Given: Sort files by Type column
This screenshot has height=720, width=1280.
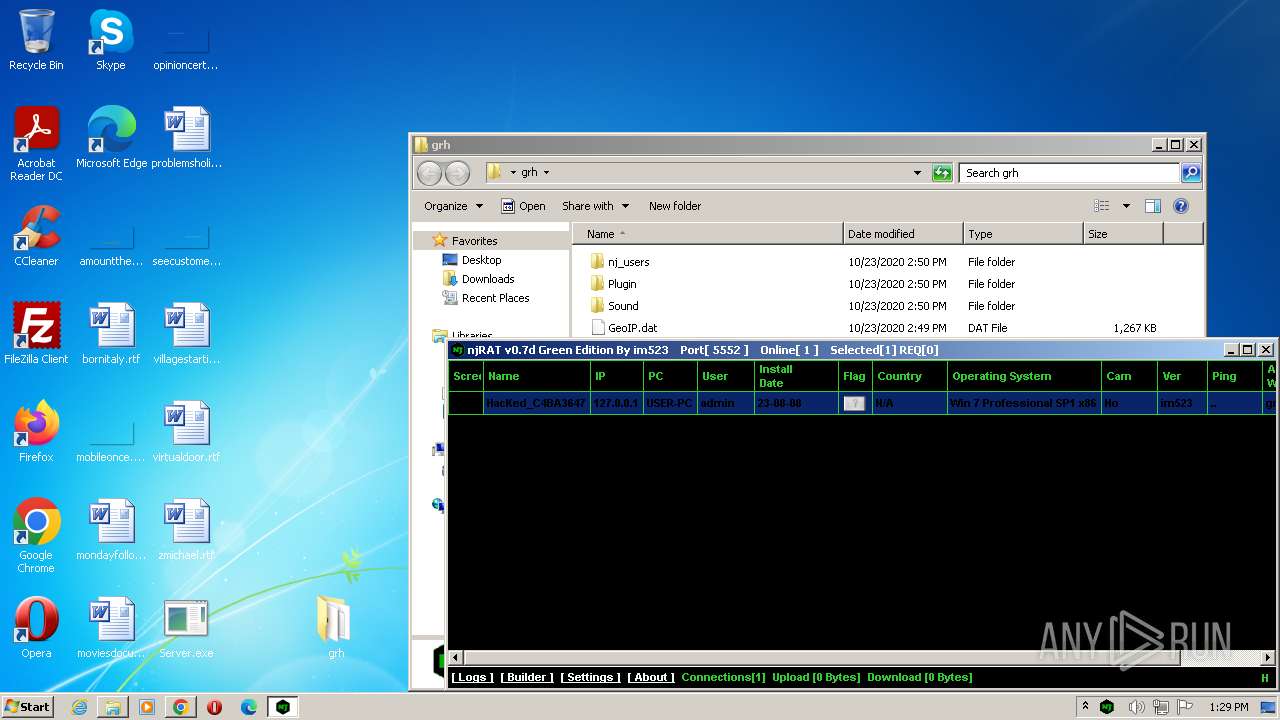Looking at the screenshot, I should pos(1023,234).
